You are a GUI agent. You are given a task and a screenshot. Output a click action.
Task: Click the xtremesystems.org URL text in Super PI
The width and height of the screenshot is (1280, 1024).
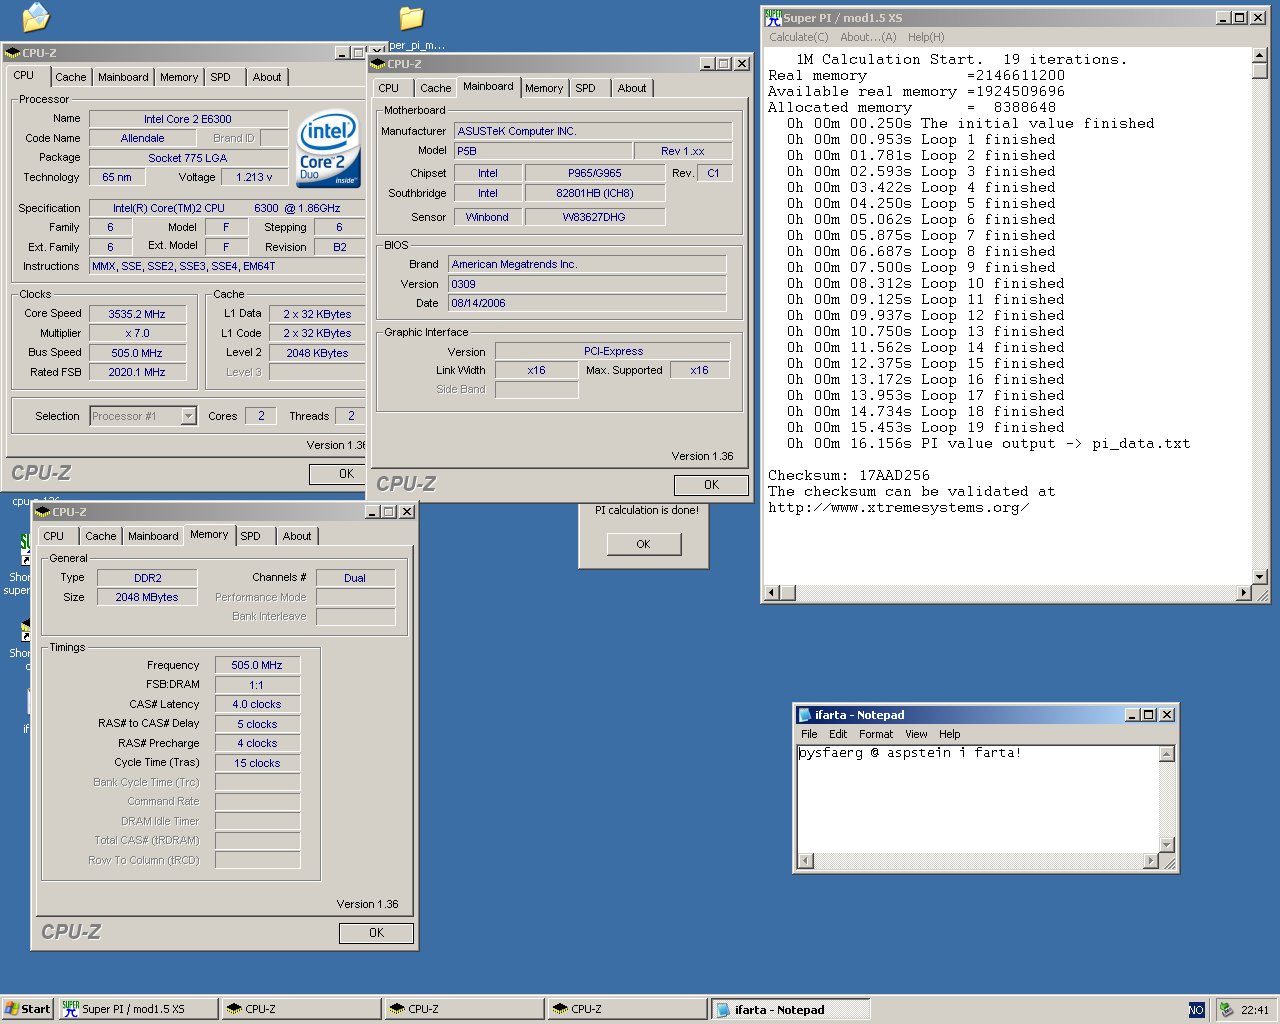tap(898, 508)
